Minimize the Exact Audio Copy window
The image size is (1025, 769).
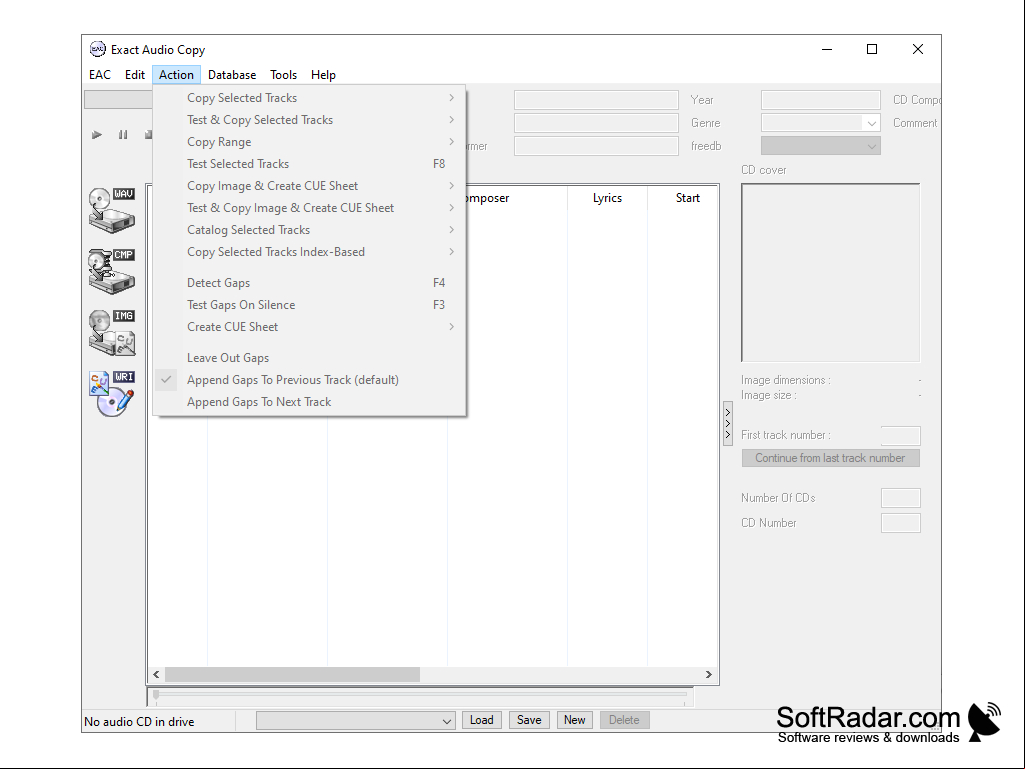coord(827,50)
